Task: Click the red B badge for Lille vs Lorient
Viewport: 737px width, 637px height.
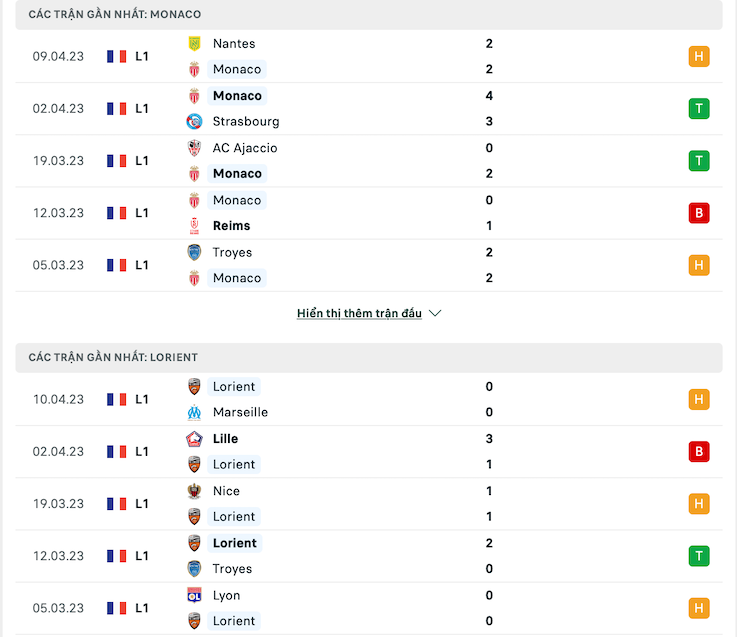Action: (x=699, y=451)
